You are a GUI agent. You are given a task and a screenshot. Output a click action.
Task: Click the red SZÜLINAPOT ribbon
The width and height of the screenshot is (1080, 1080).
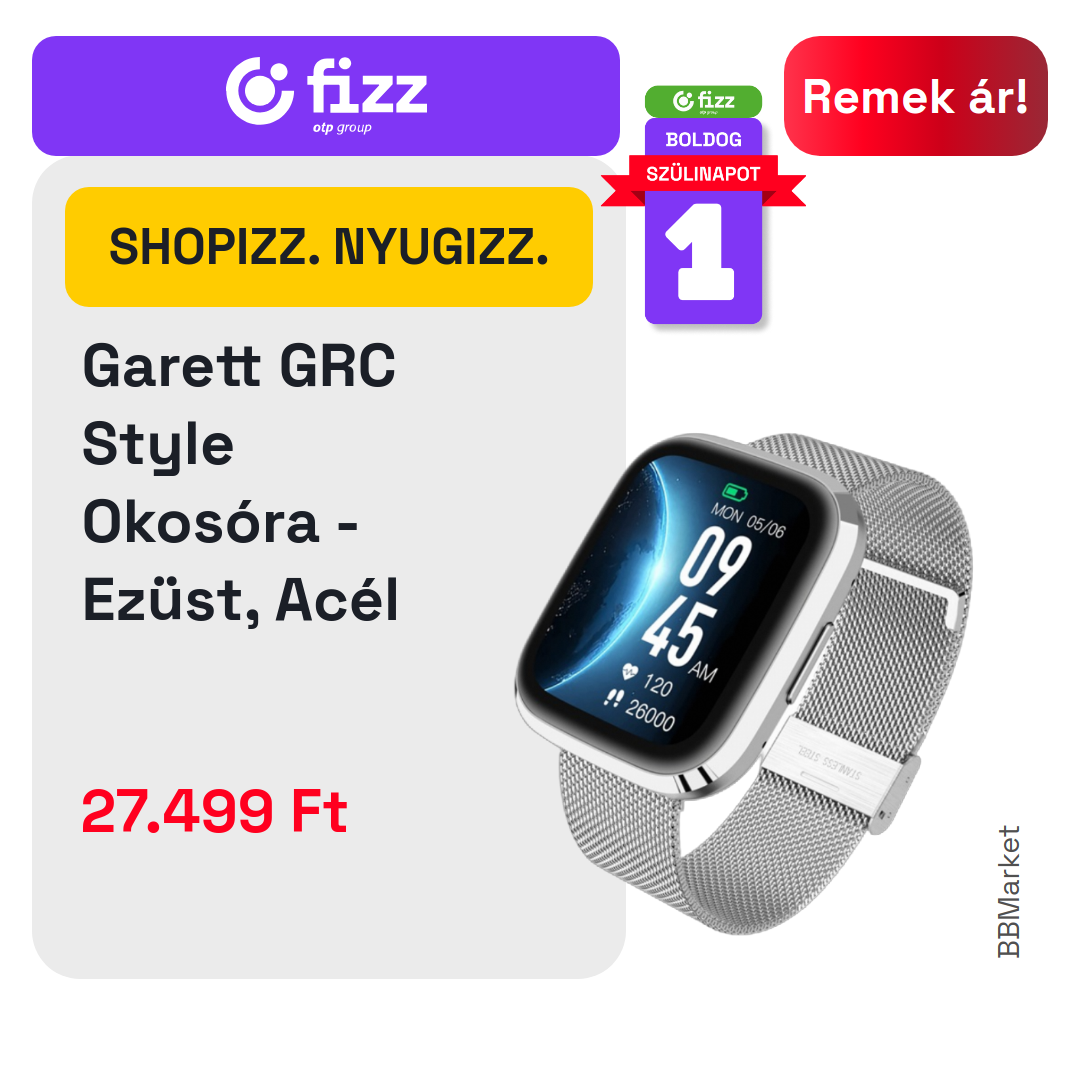click(x=703, y=174)
